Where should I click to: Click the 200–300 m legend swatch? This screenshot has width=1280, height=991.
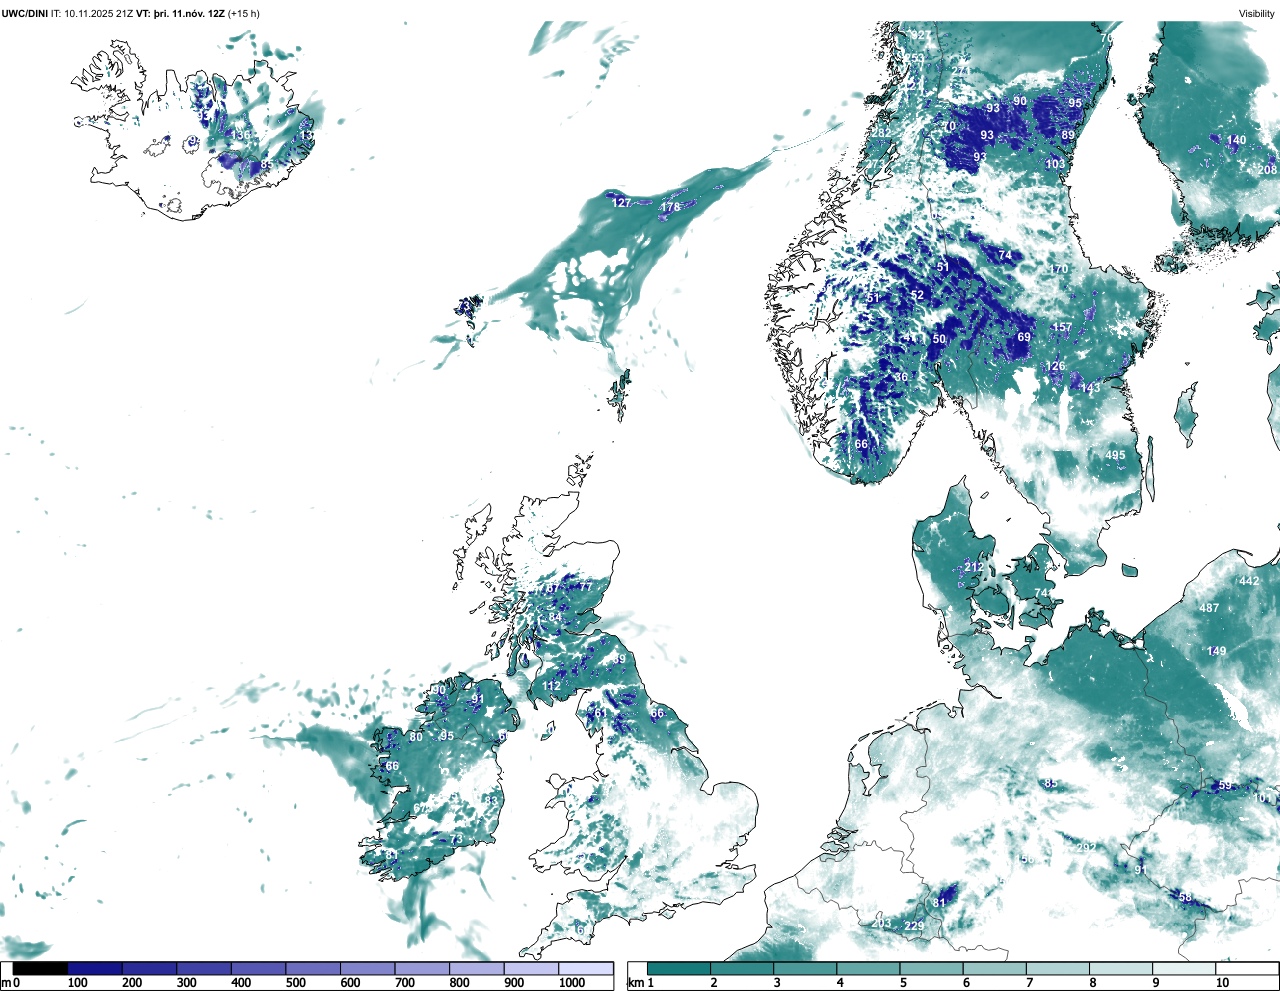[150, 968]
